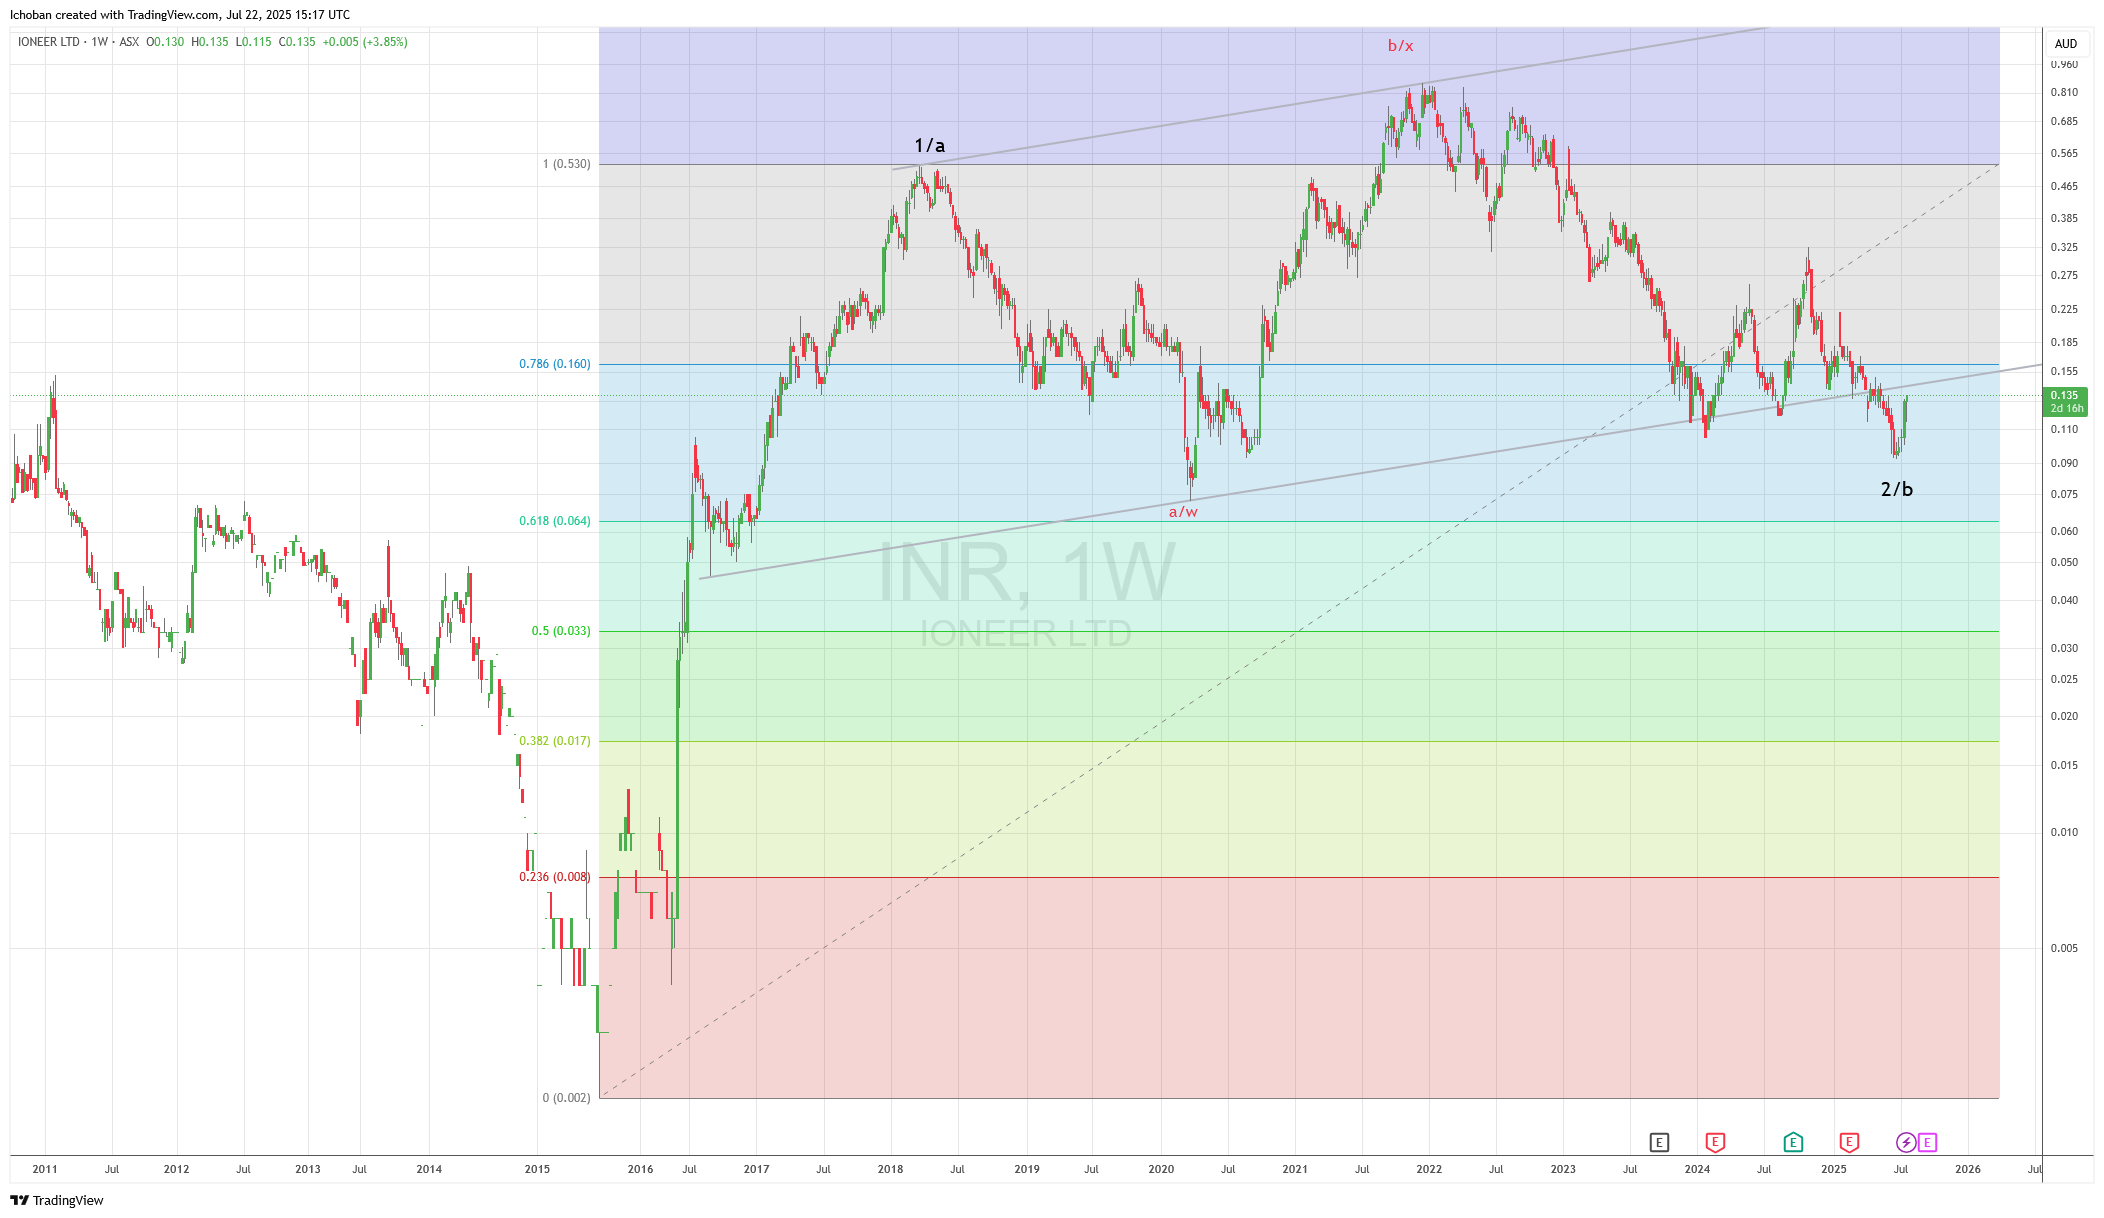Select the red b/x wave label
The height and width of the screenshot is (1218, 2104).
(x=1400, y=46)
